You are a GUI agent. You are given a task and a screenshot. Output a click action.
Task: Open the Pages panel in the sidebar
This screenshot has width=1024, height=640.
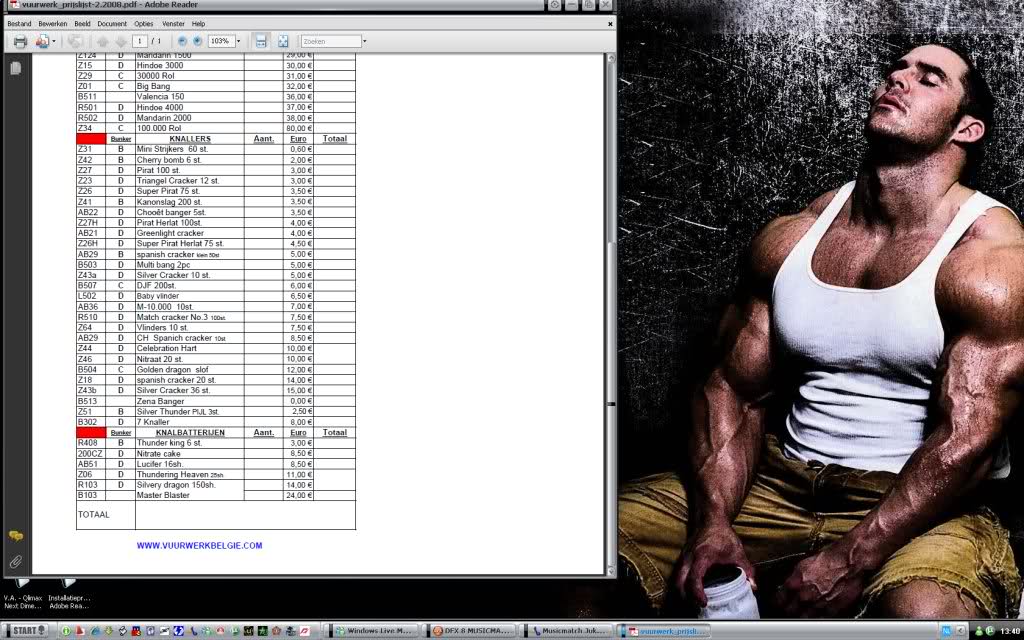tap(15, 68)
